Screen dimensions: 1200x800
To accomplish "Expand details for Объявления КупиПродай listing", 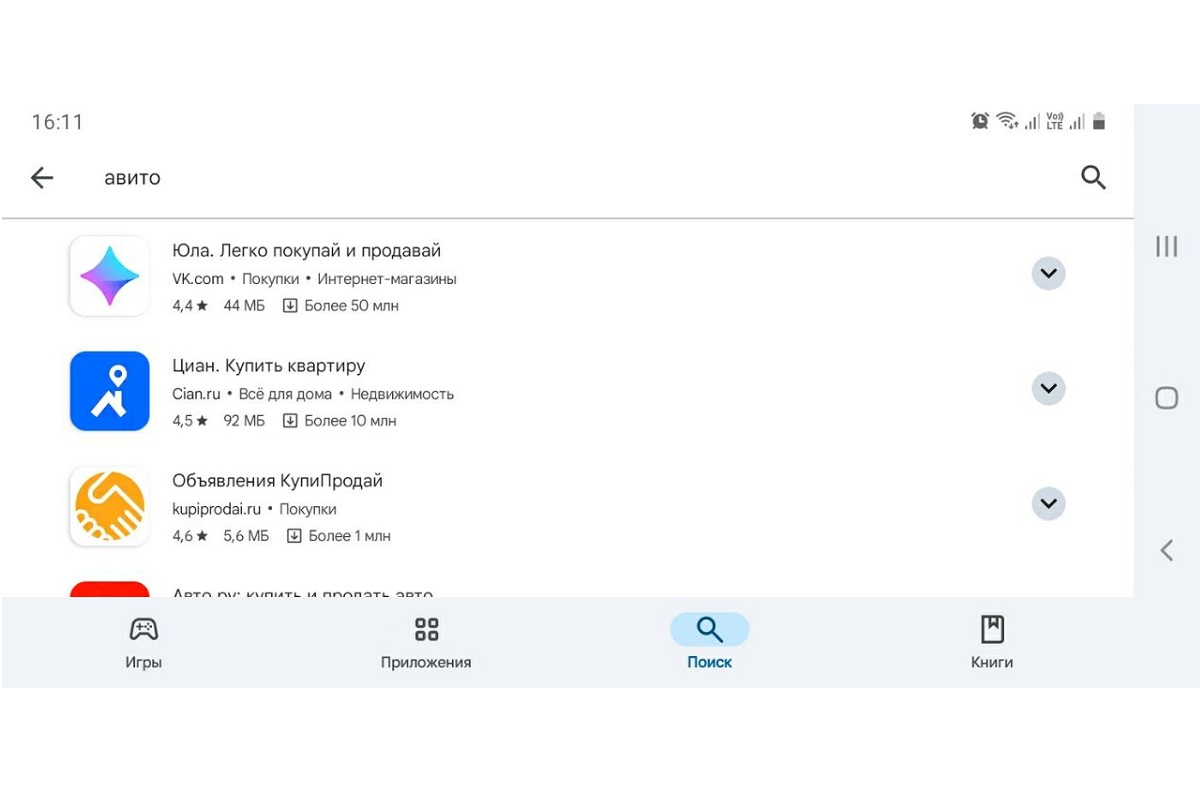I will point(1048,503).
